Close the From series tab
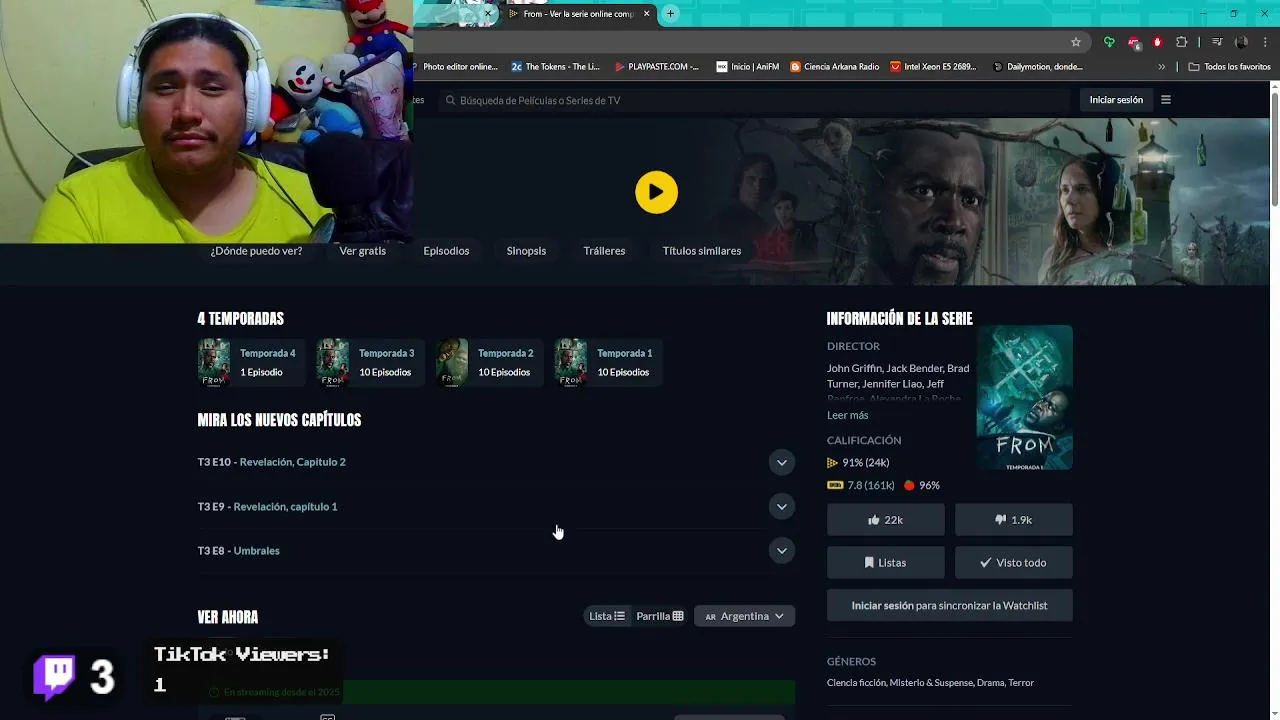The image size is (1280, 720). (647, 14)
